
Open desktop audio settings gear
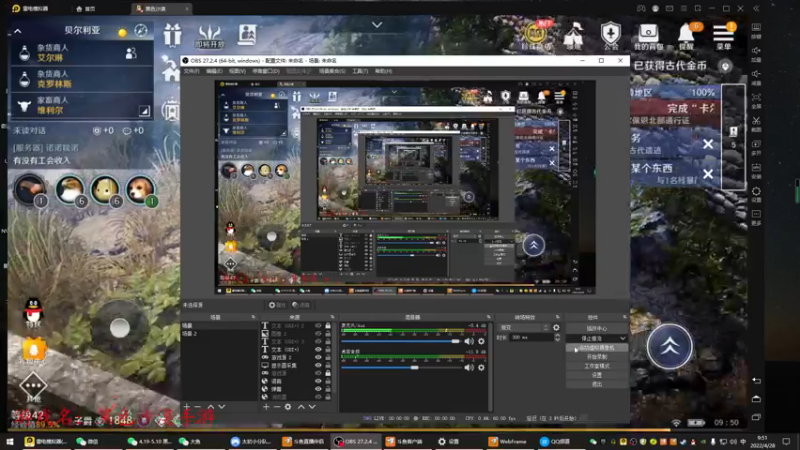pyautogui.click(x=481, y=367)
